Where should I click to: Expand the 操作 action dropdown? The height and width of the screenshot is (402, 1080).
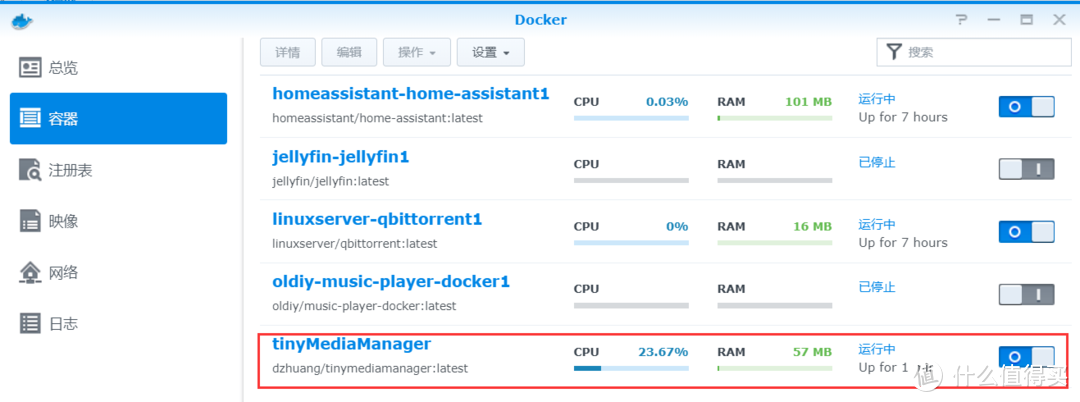pyautogui.click(x=417, y=52)
